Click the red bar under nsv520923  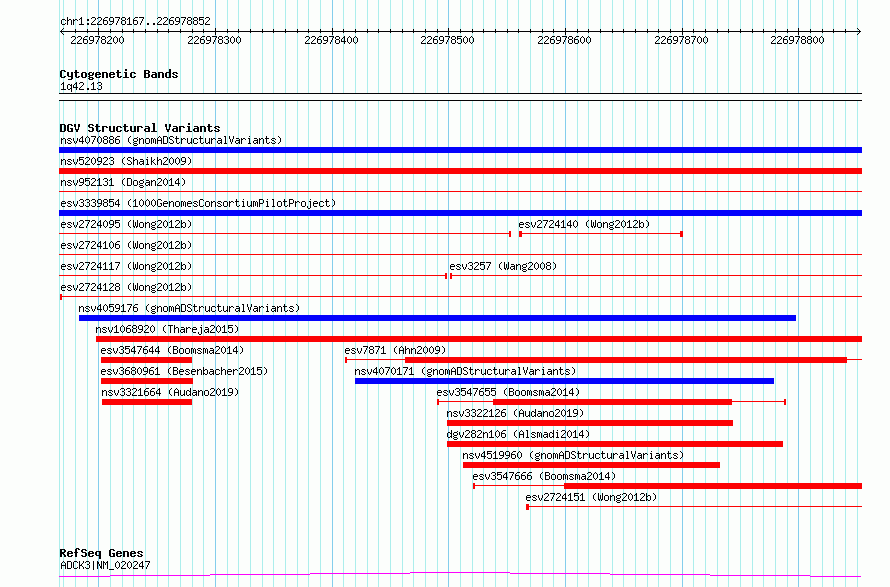pos(460,171)
